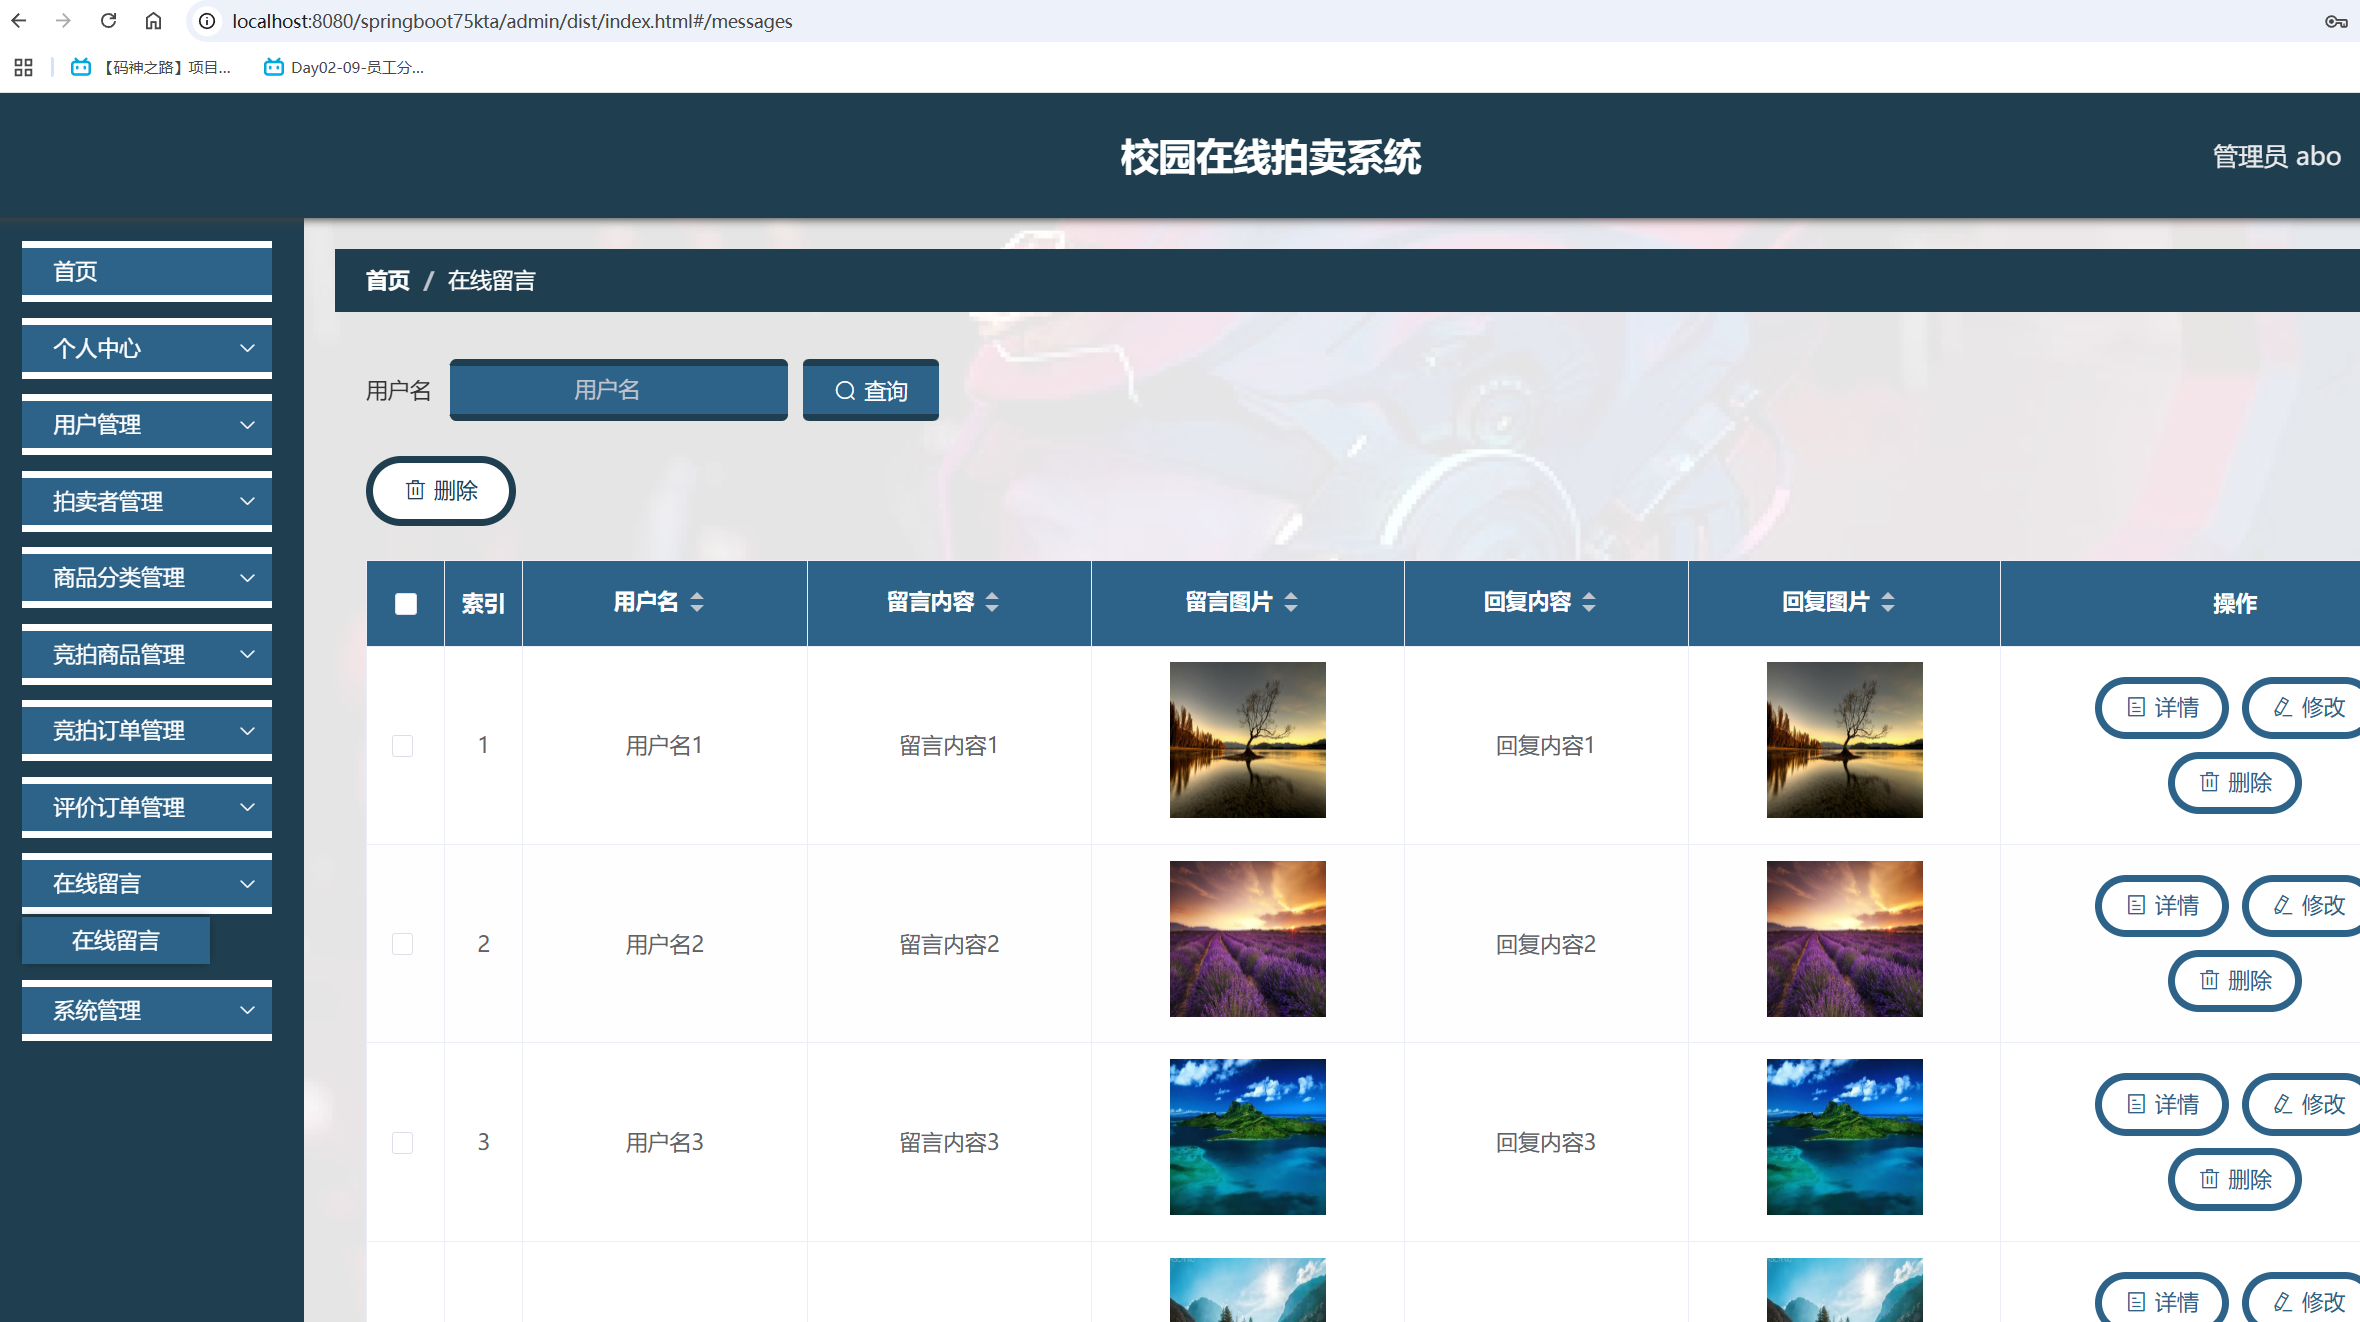Image resolution: width=2360 pixels, height=1322 pixels.
Task: Open the apps grid icon in the bookmarks bar
Action: coord(24,67)
